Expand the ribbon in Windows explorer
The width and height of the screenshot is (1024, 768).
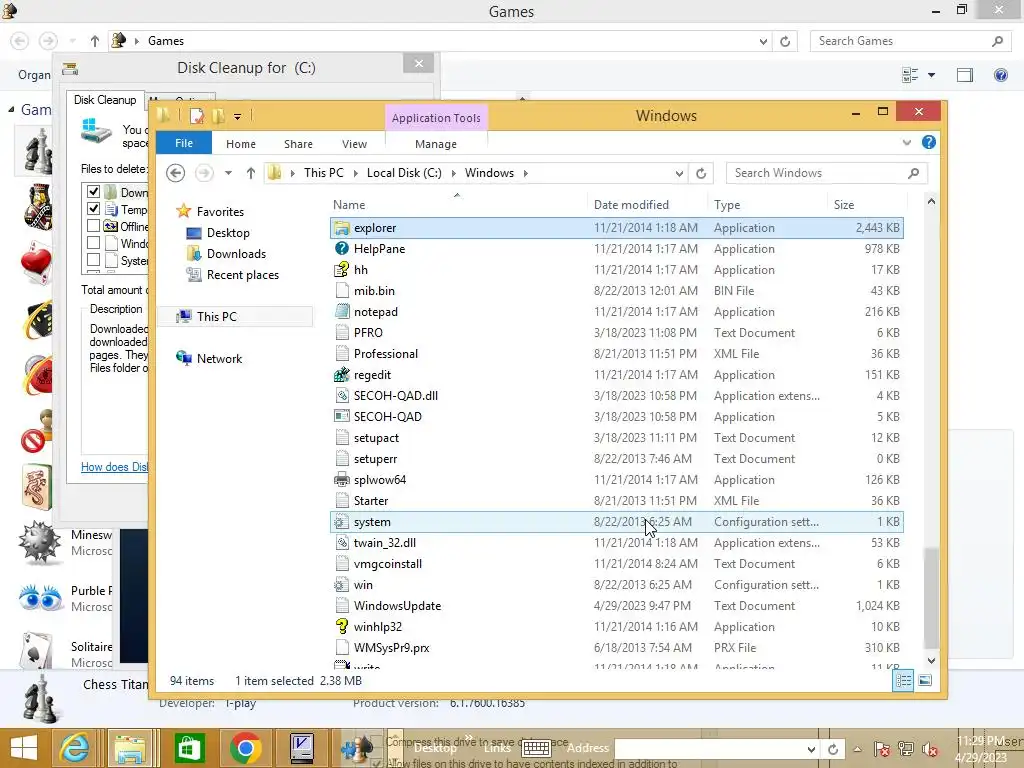[906, 142]
